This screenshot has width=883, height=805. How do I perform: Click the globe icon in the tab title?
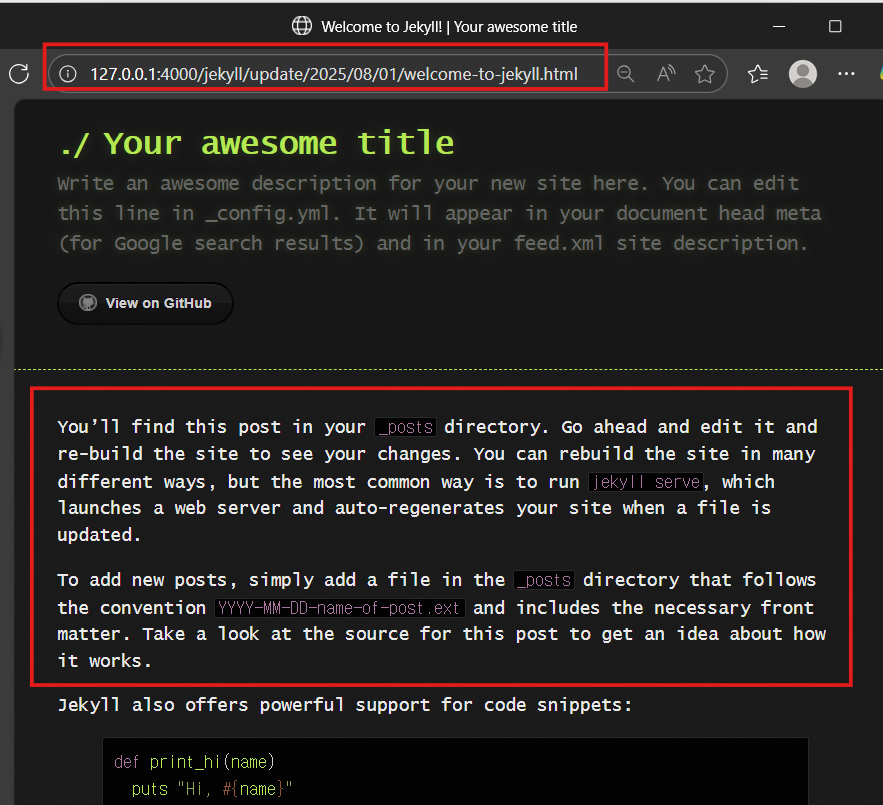(x=302, y=26)
